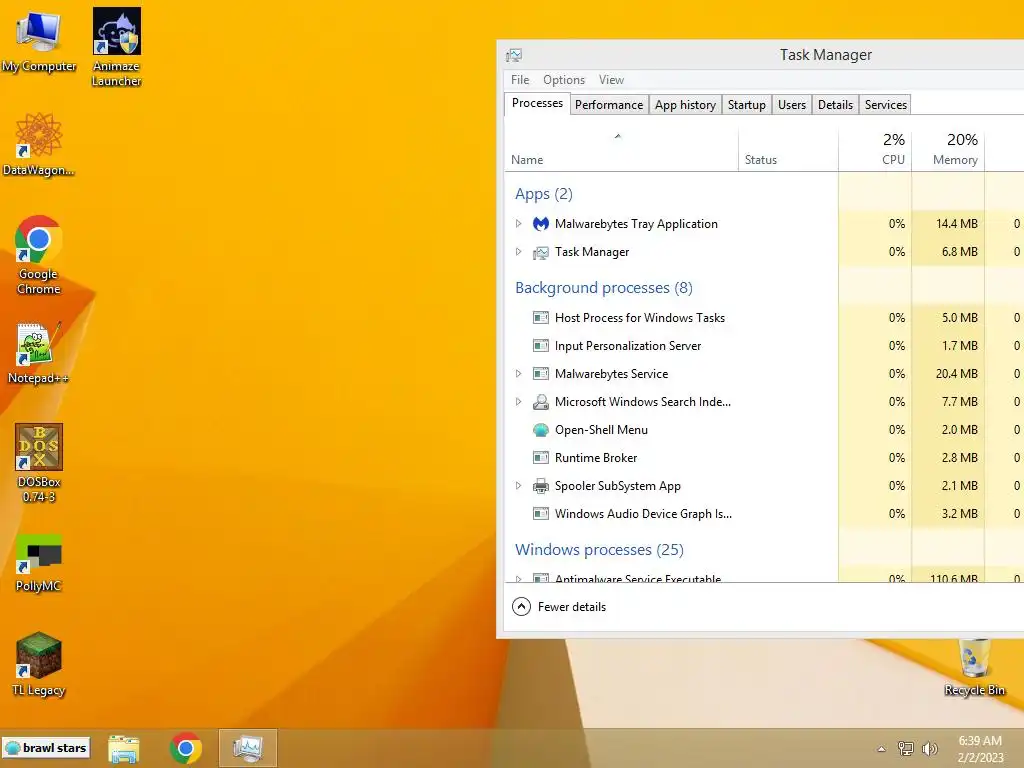Click the Open-Shell Menu shell icon

coord(541,430)
